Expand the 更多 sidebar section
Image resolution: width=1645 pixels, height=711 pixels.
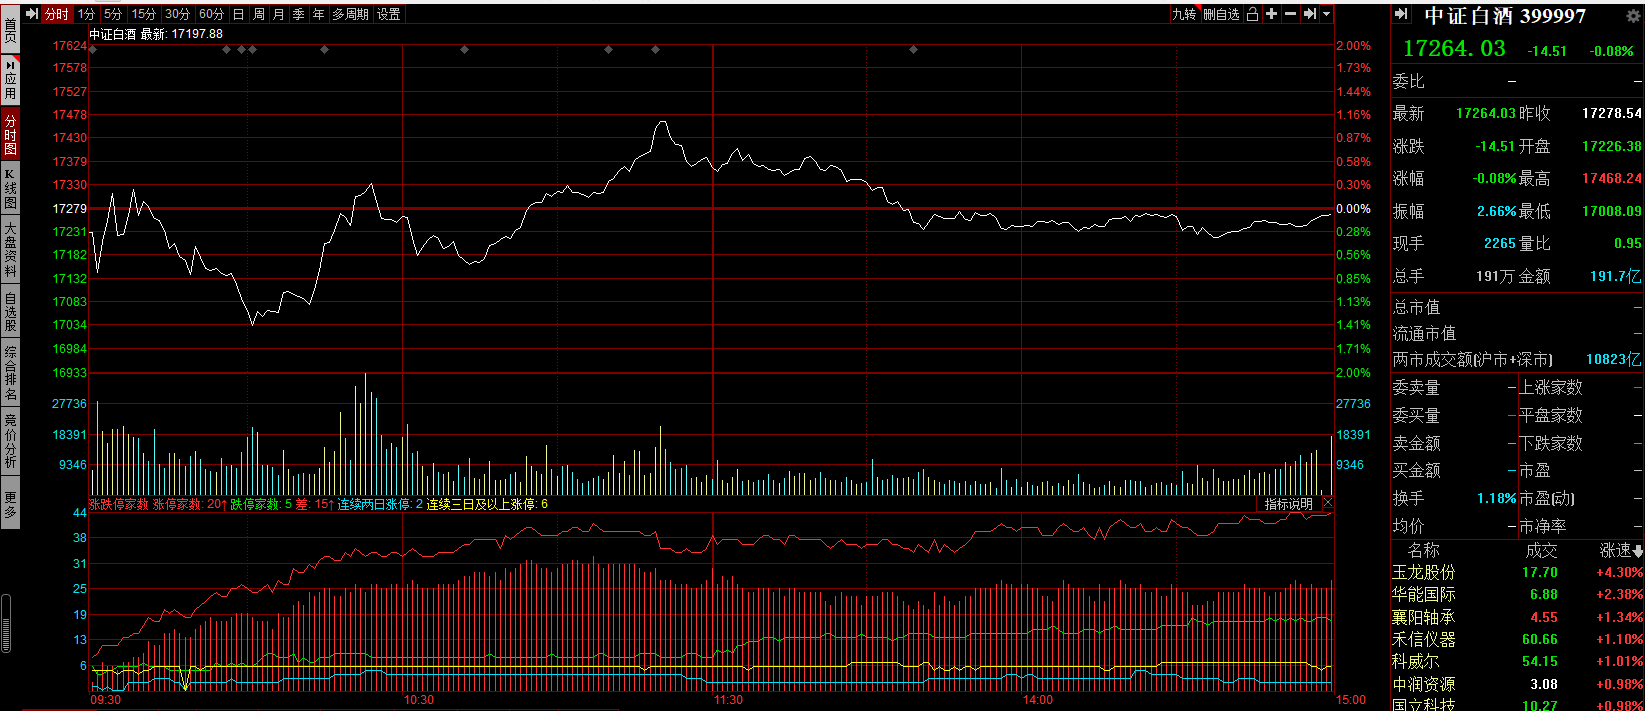tap(10, 504)
